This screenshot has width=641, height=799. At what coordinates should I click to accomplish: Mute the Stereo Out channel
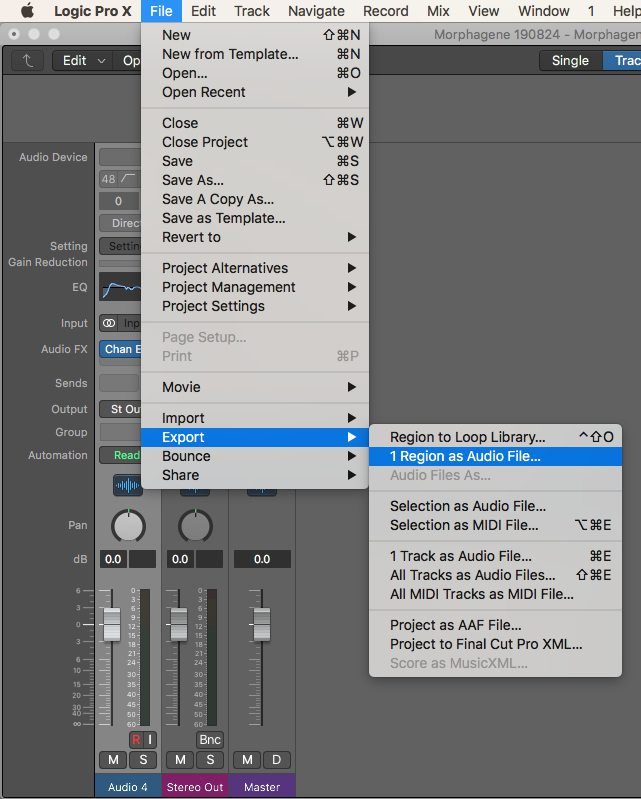pos(180,760)
